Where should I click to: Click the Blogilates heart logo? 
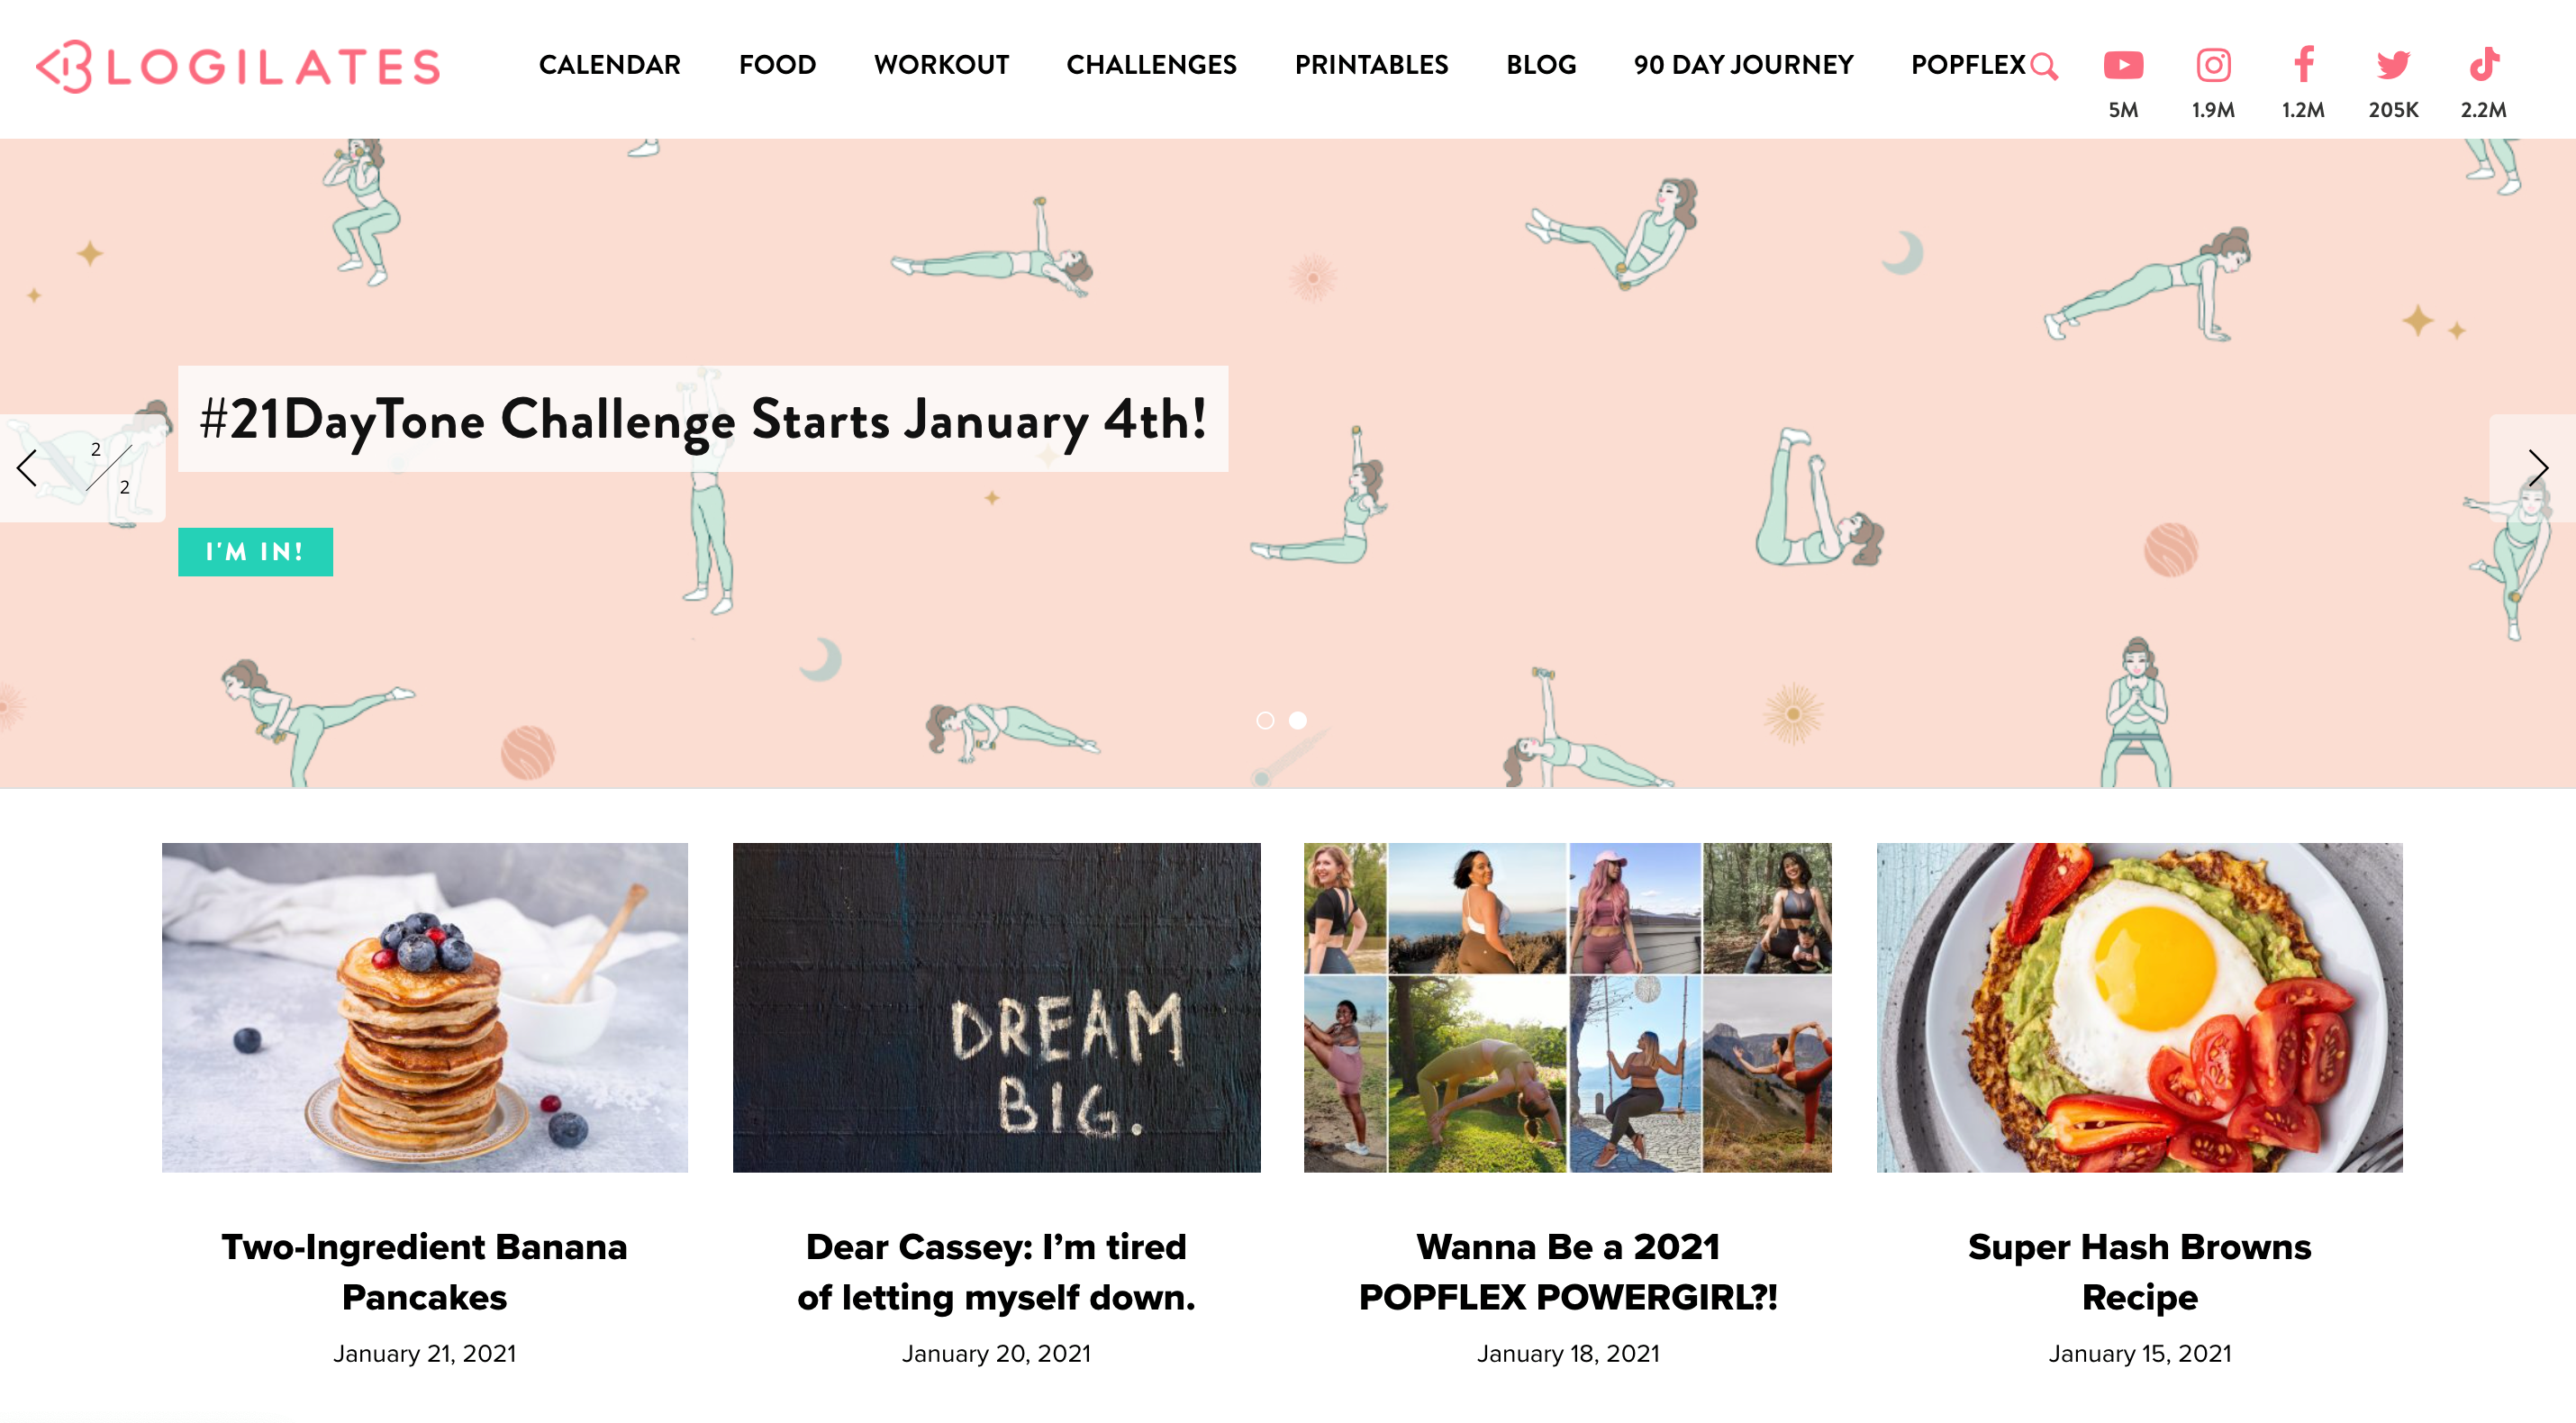[65, 67]
